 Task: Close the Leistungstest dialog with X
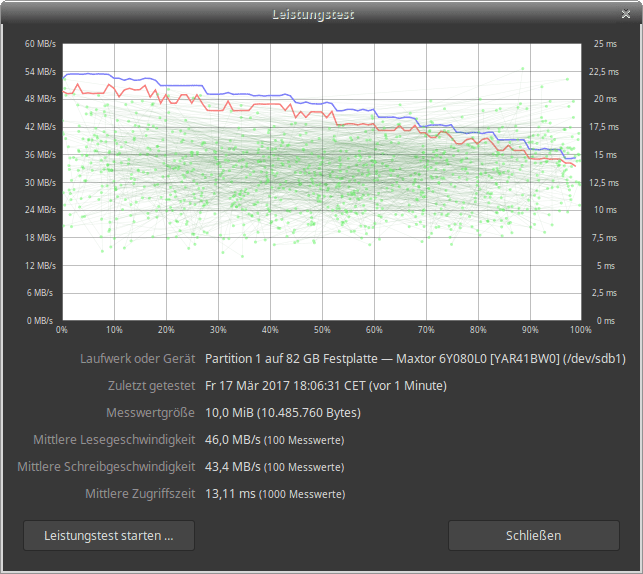click(626, 14)
